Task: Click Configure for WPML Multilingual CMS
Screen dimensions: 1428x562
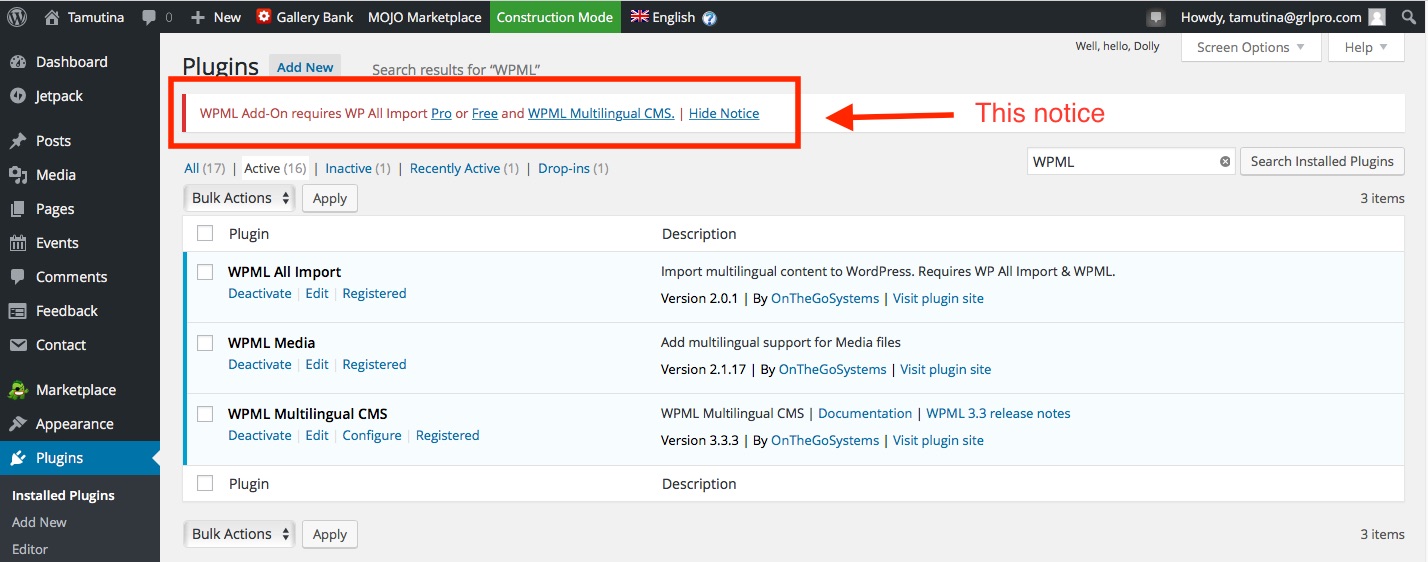Action: [372, 435]
